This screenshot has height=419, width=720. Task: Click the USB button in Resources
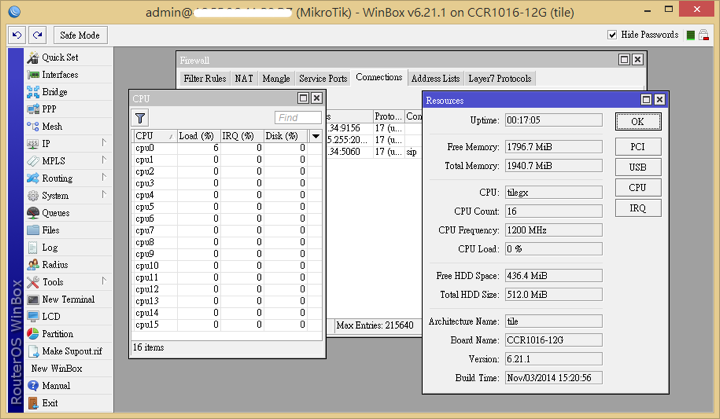[638, 167]
